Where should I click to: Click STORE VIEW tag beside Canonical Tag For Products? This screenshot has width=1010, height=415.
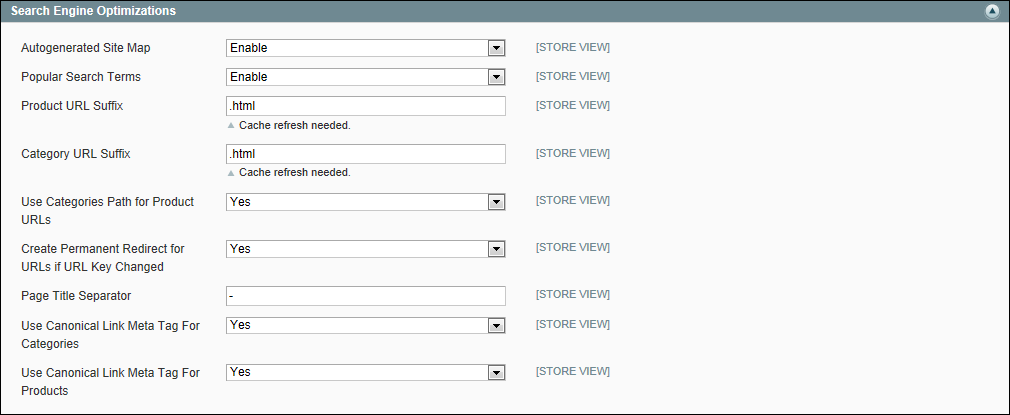click(573, 371)
